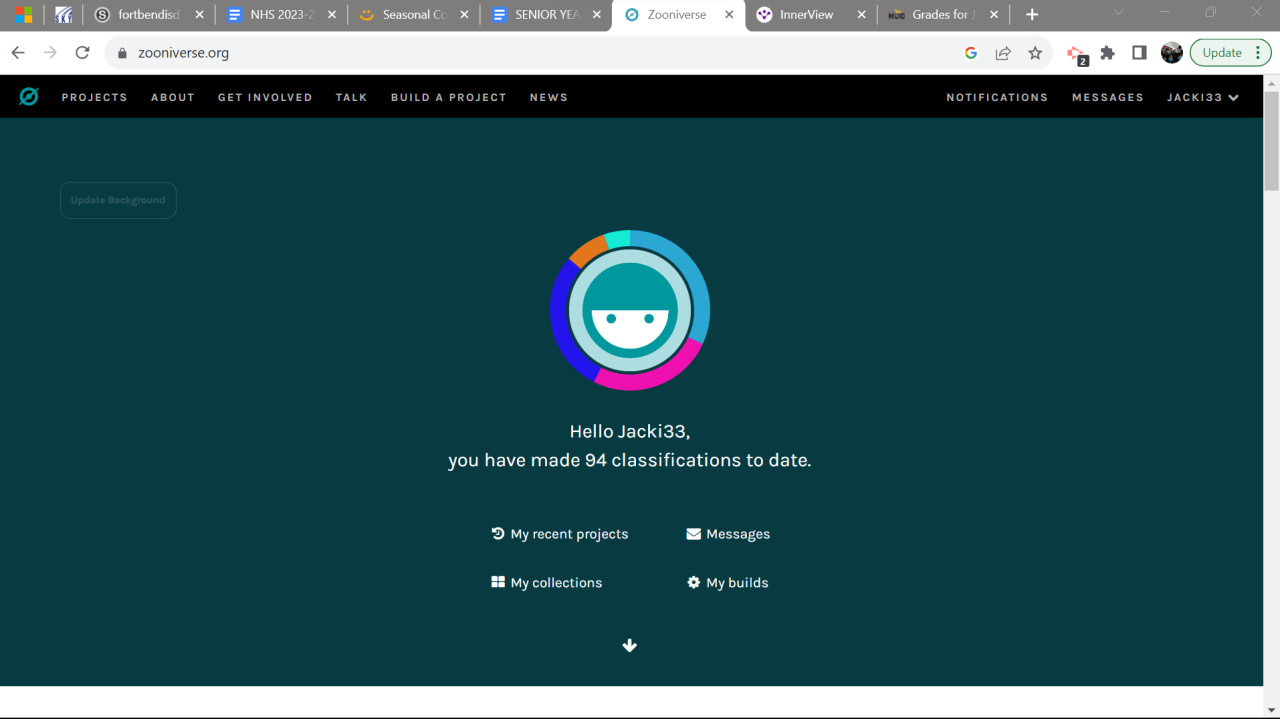Click the gear icon beside My builds
Viewport: 1280px width, 719px height.
(x=693, y=582)
